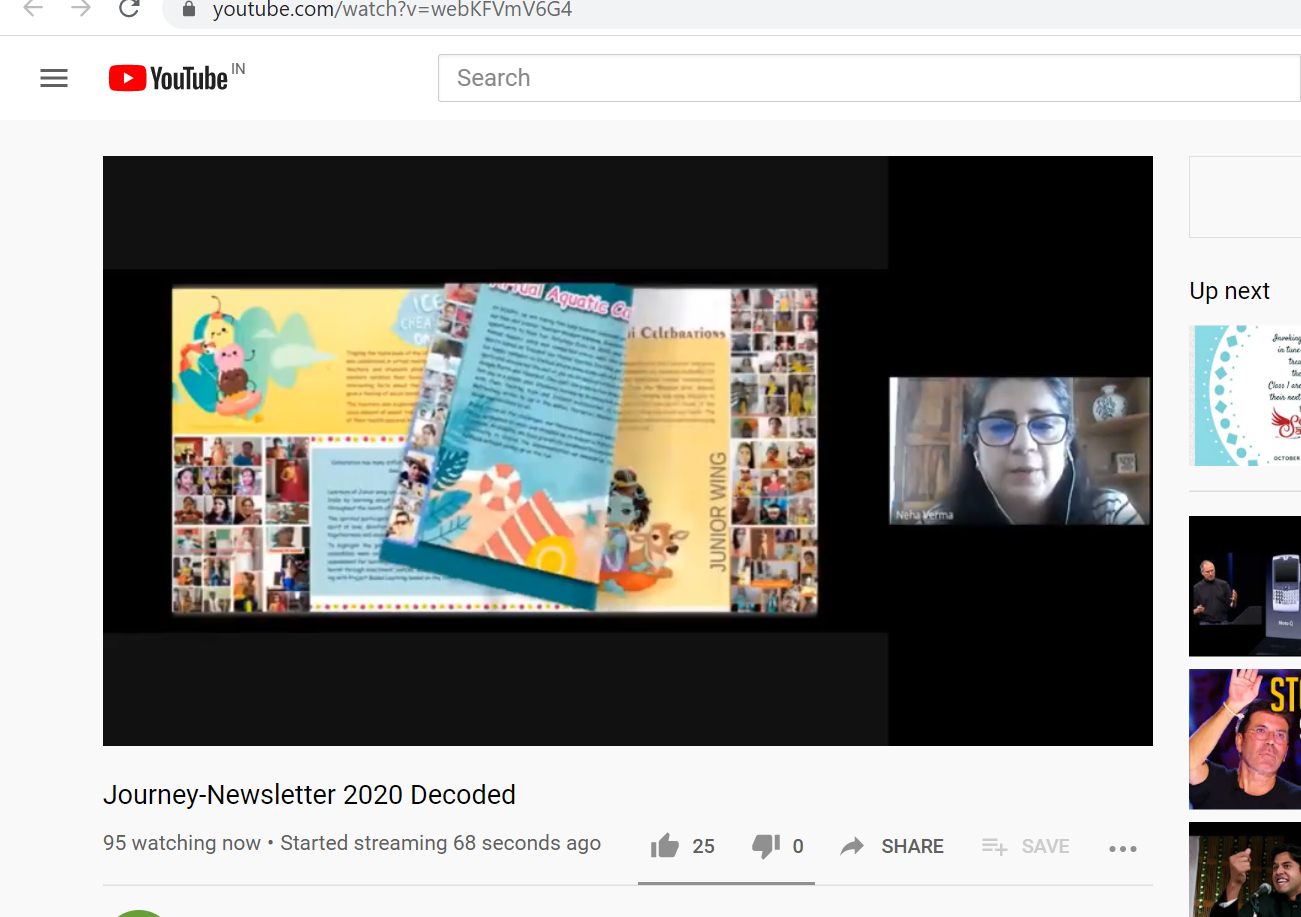
Task: Reload the page with the browser refresh icon
Action: click(x=129, y=10)
